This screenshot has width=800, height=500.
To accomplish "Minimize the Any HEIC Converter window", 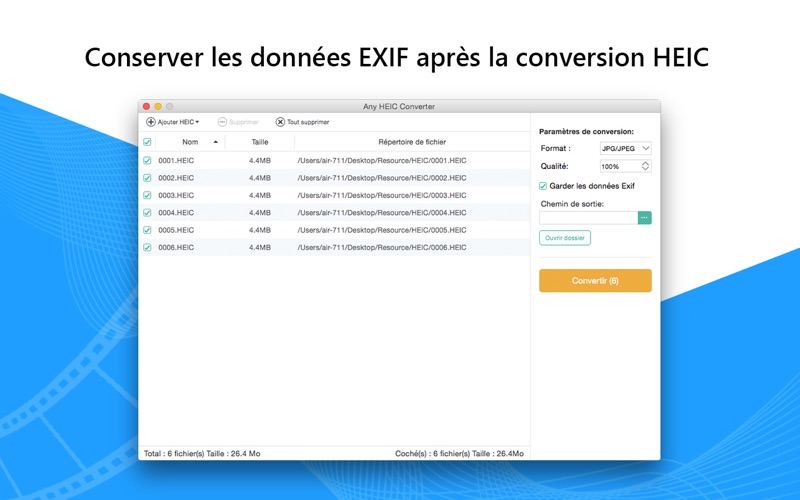I will click(158, 106).
